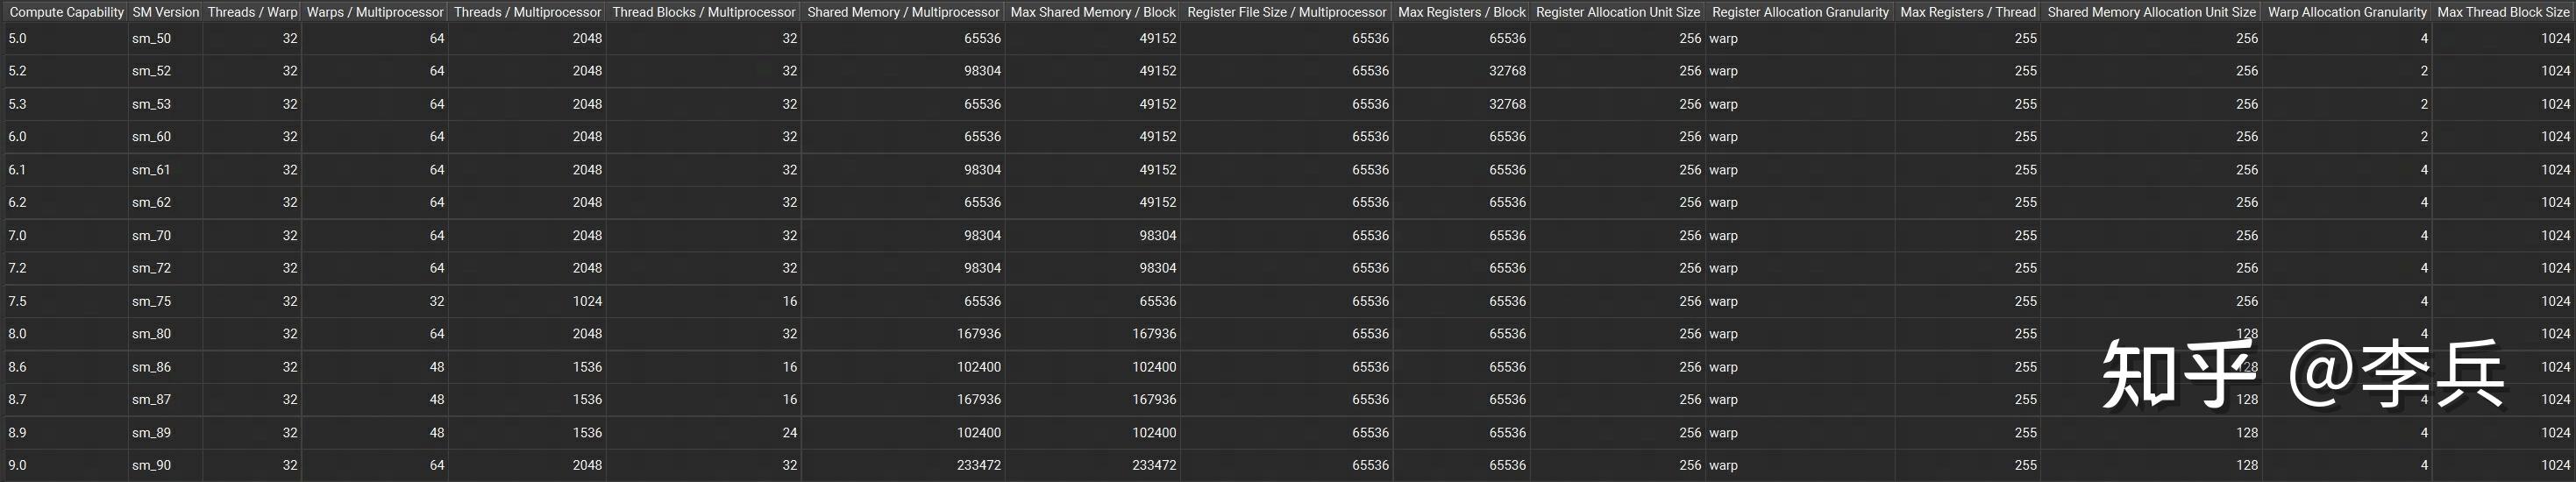The width and height of the screenshot is (2576, 482).
Task: Select the Threads / Warp column header
Action: [x=252, y=12]
